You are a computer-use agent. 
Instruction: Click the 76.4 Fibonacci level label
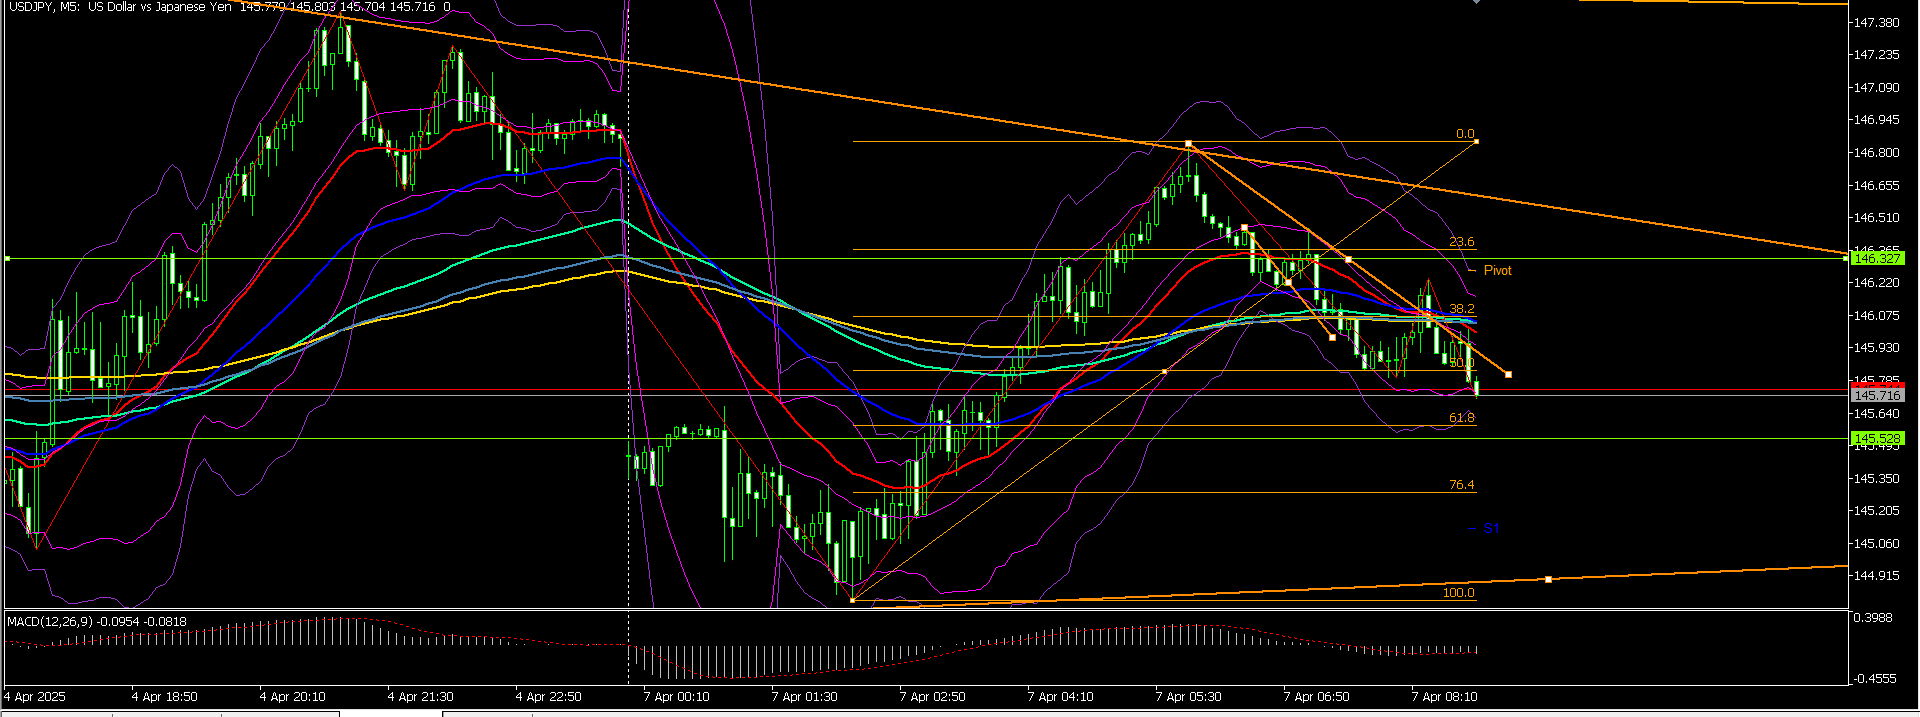tap(1461, 485)
